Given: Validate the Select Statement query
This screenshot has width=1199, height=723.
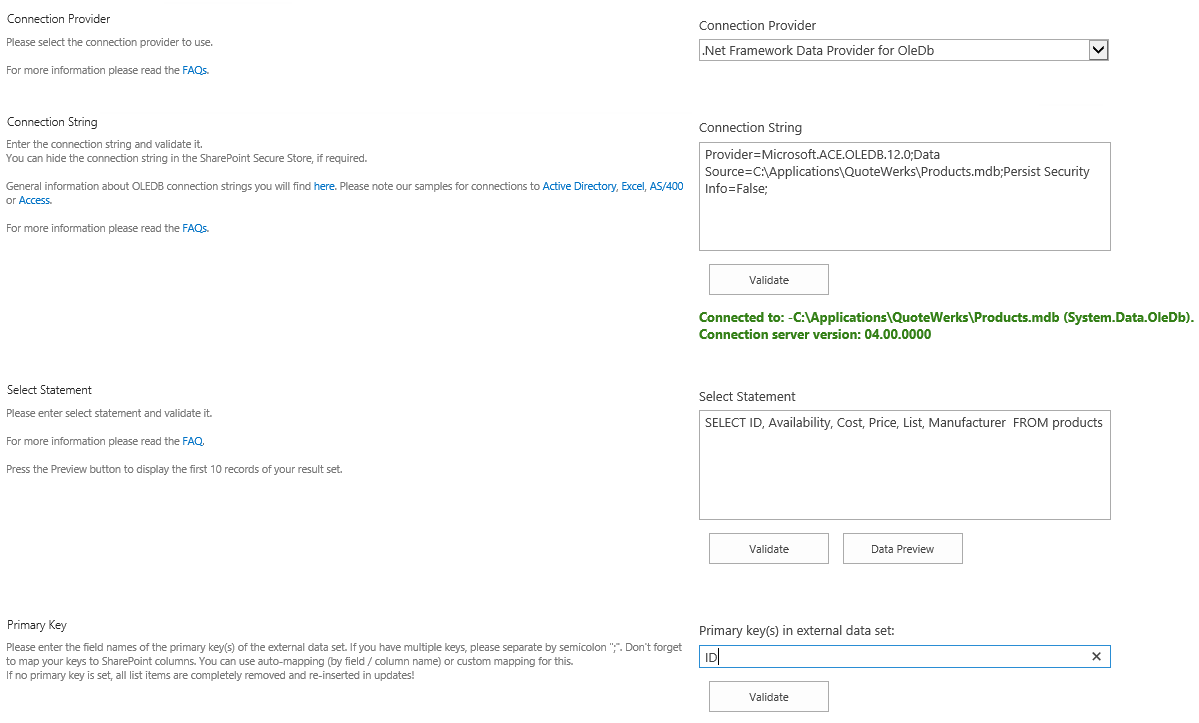Looking at the screenshot, I should pos(768,549).
